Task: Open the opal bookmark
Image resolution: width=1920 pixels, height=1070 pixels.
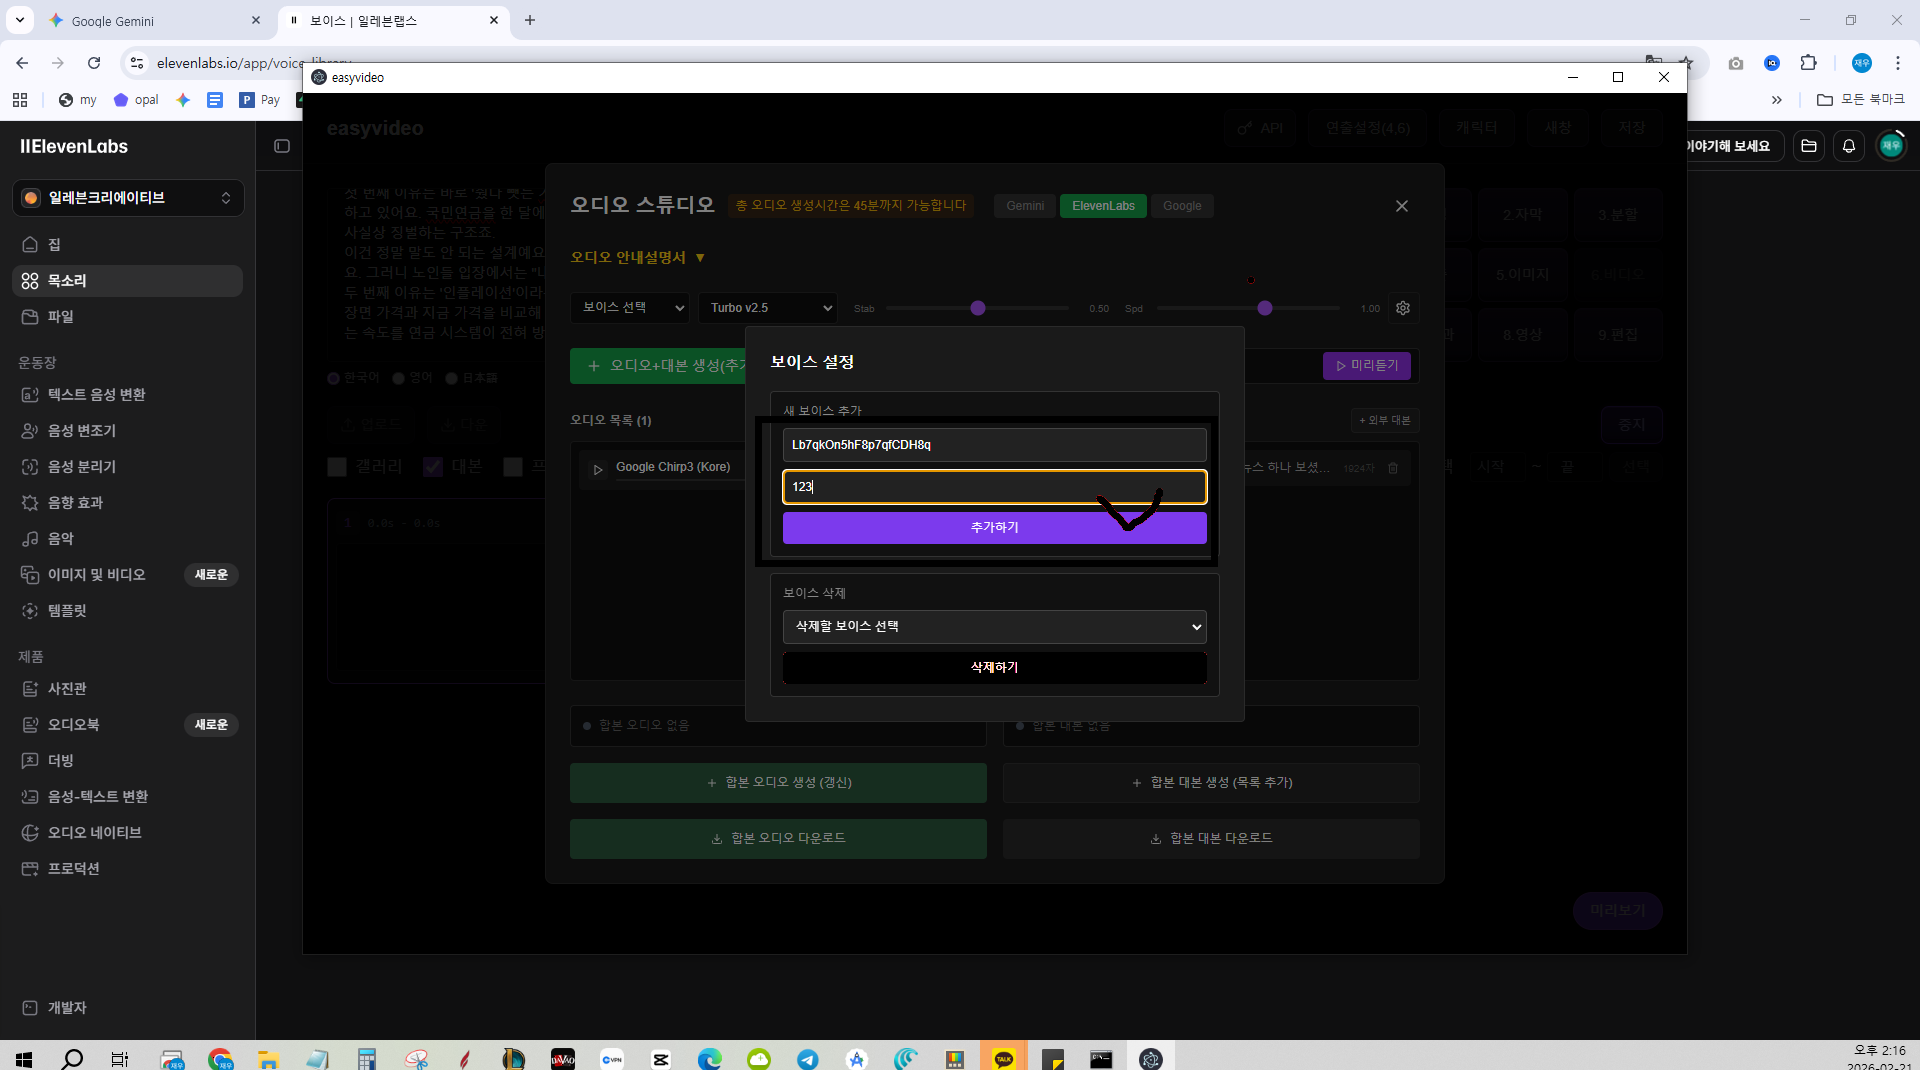Action: point(136,100)
